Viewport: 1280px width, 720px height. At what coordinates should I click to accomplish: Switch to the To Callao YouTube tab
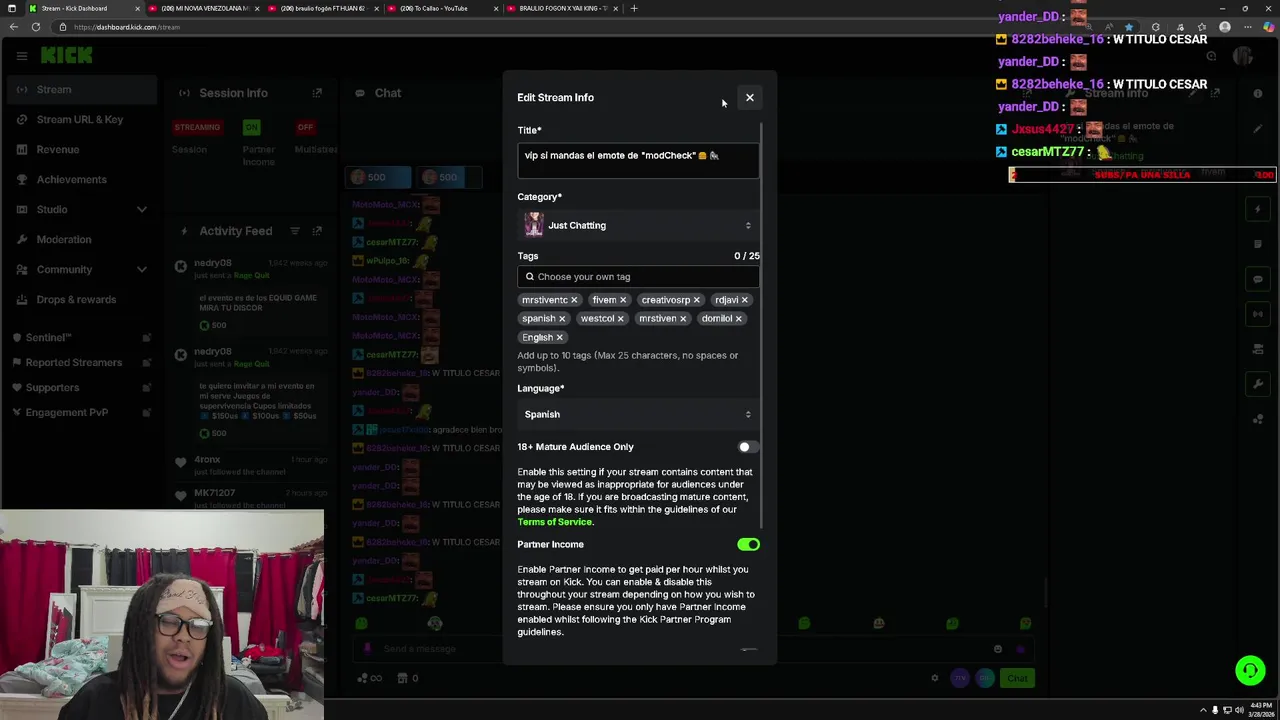[x=441, y=8]
